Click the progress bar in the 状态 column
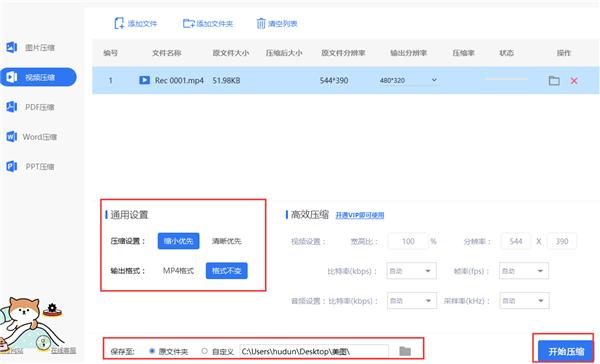 coord(507,79)
